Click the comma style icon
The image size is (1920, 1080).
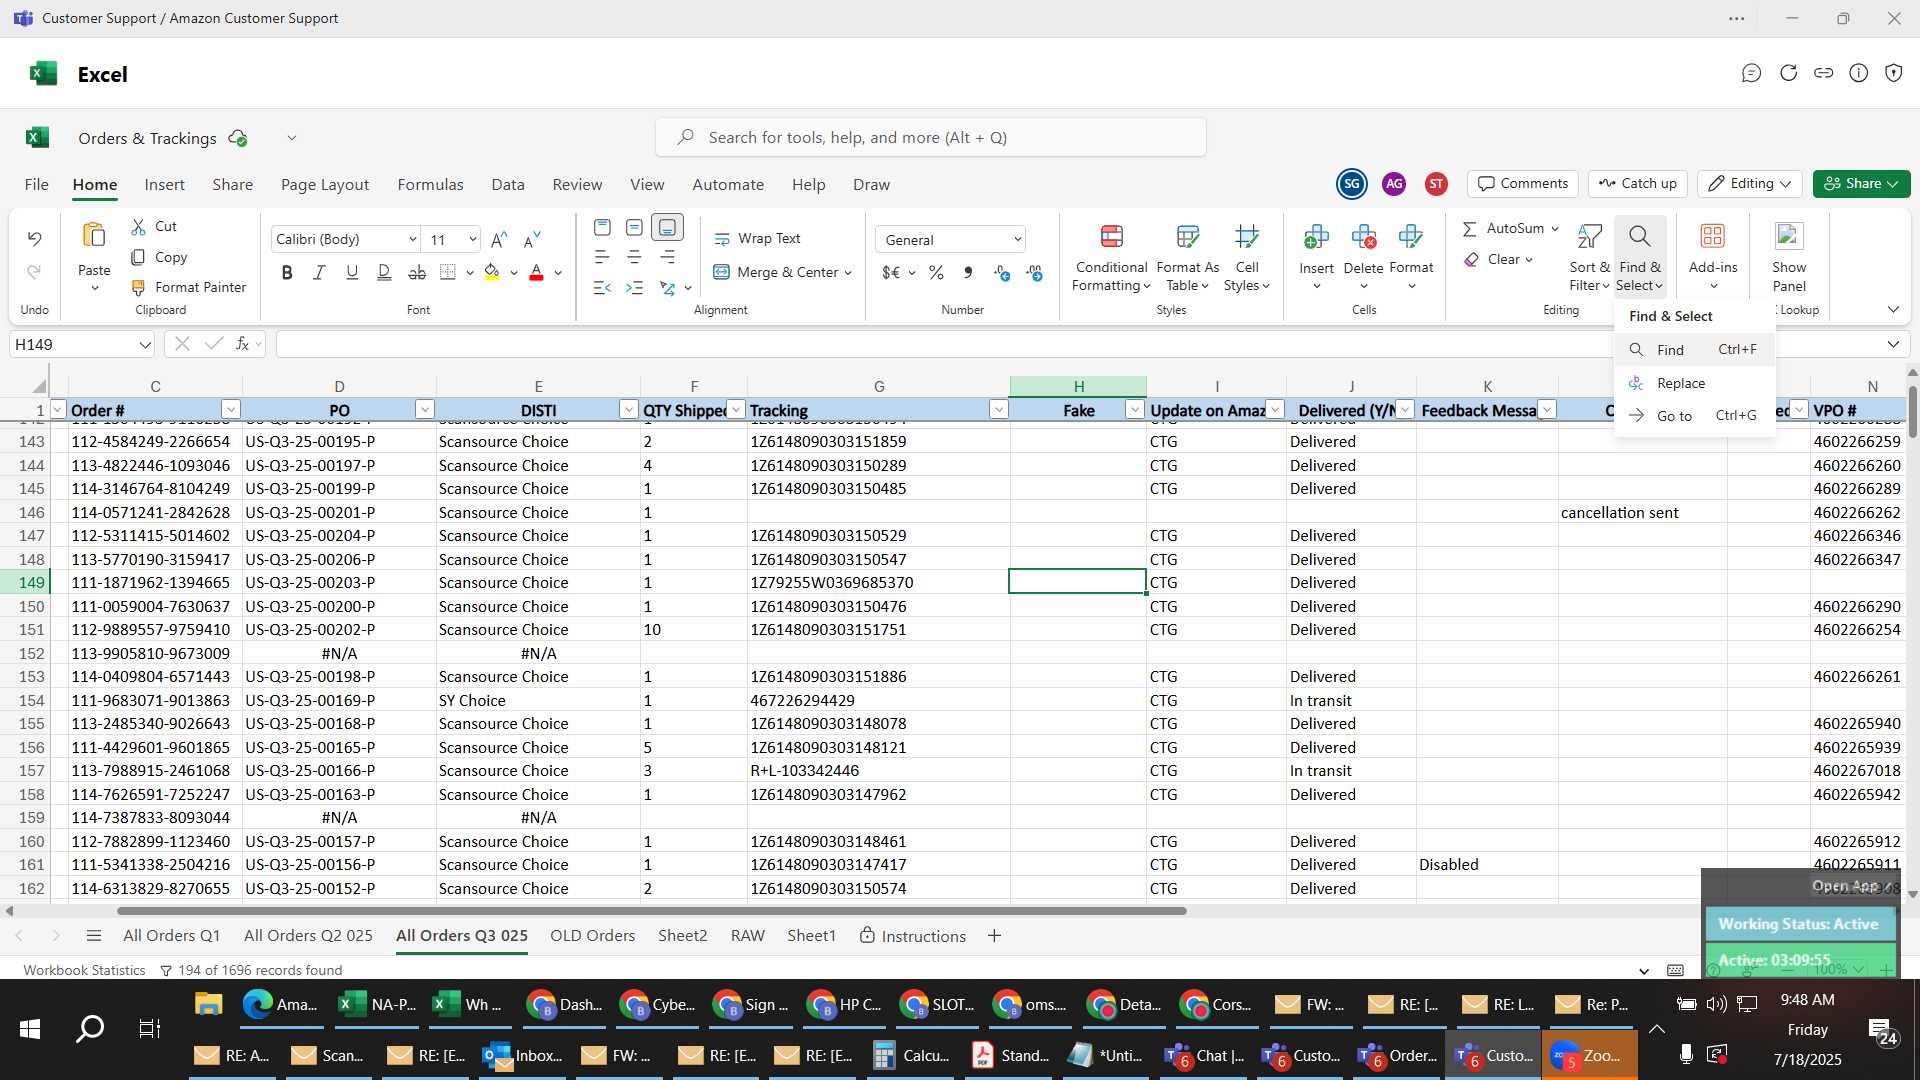968,272
